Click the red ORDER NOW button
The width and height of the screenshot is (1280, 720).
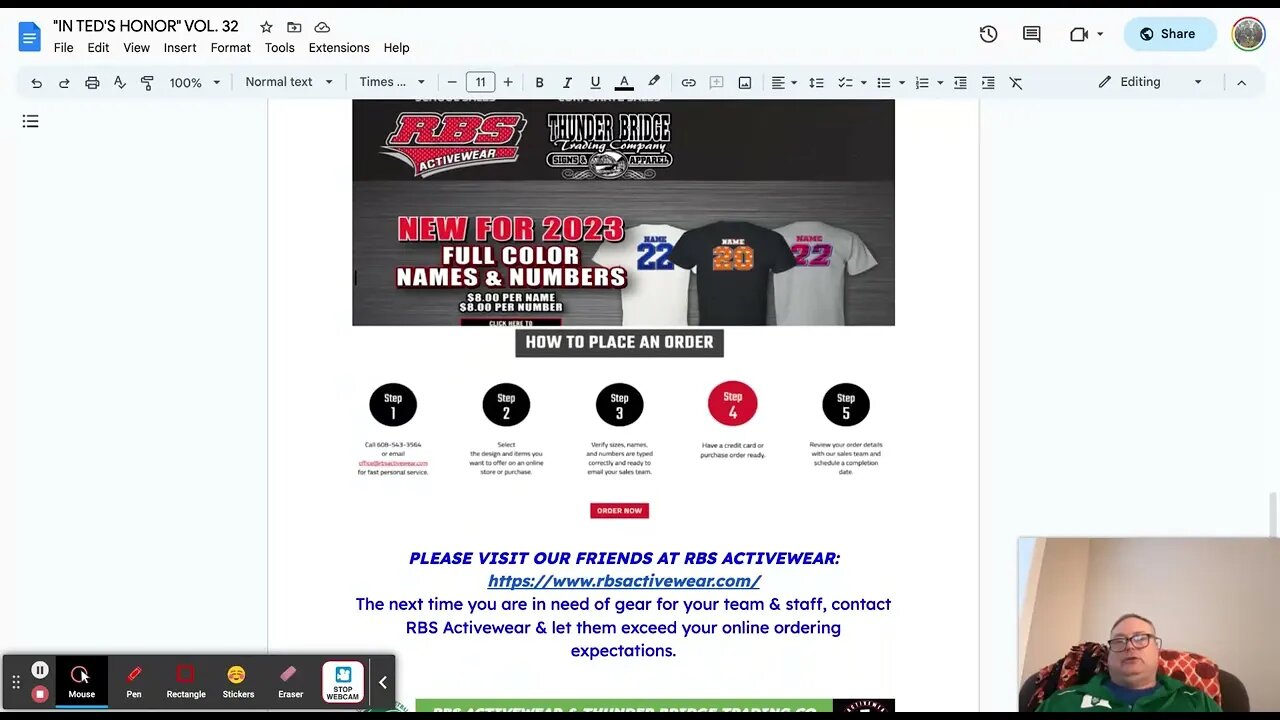click(619, 511)
